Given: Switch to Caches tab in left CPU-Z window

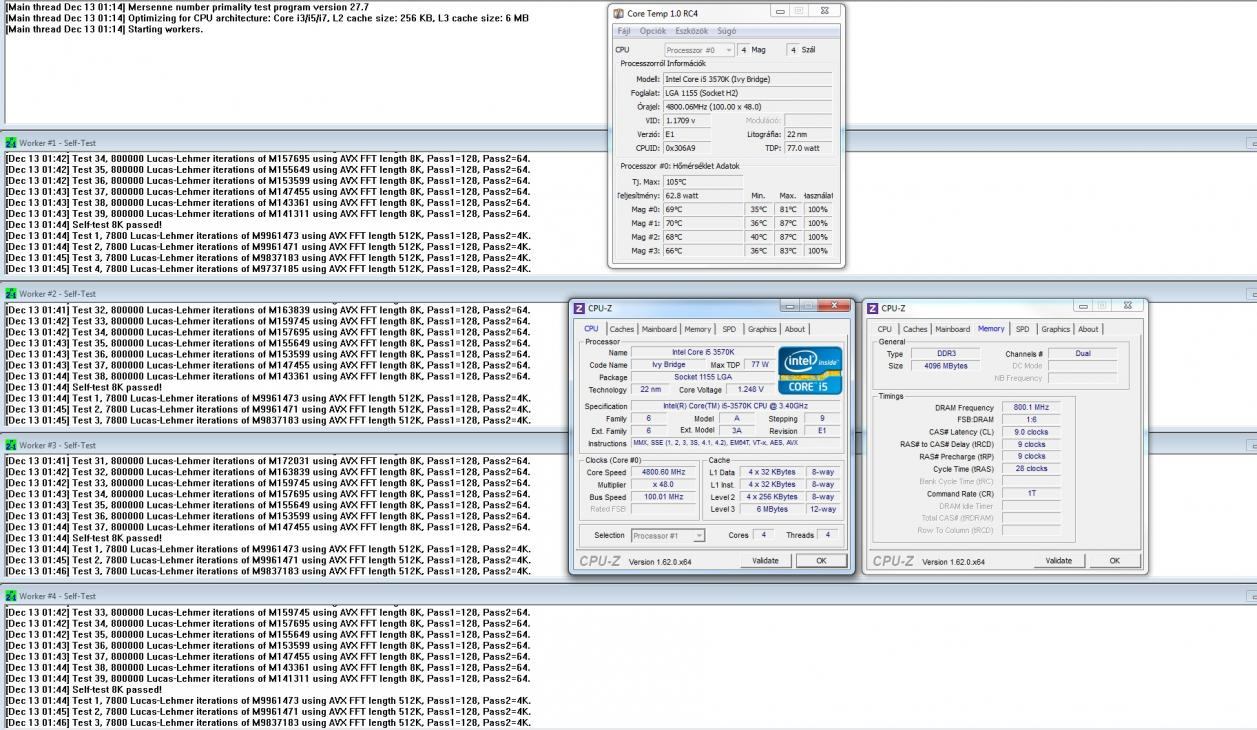Looking at the screenshot, I should (x=622, y=329).
